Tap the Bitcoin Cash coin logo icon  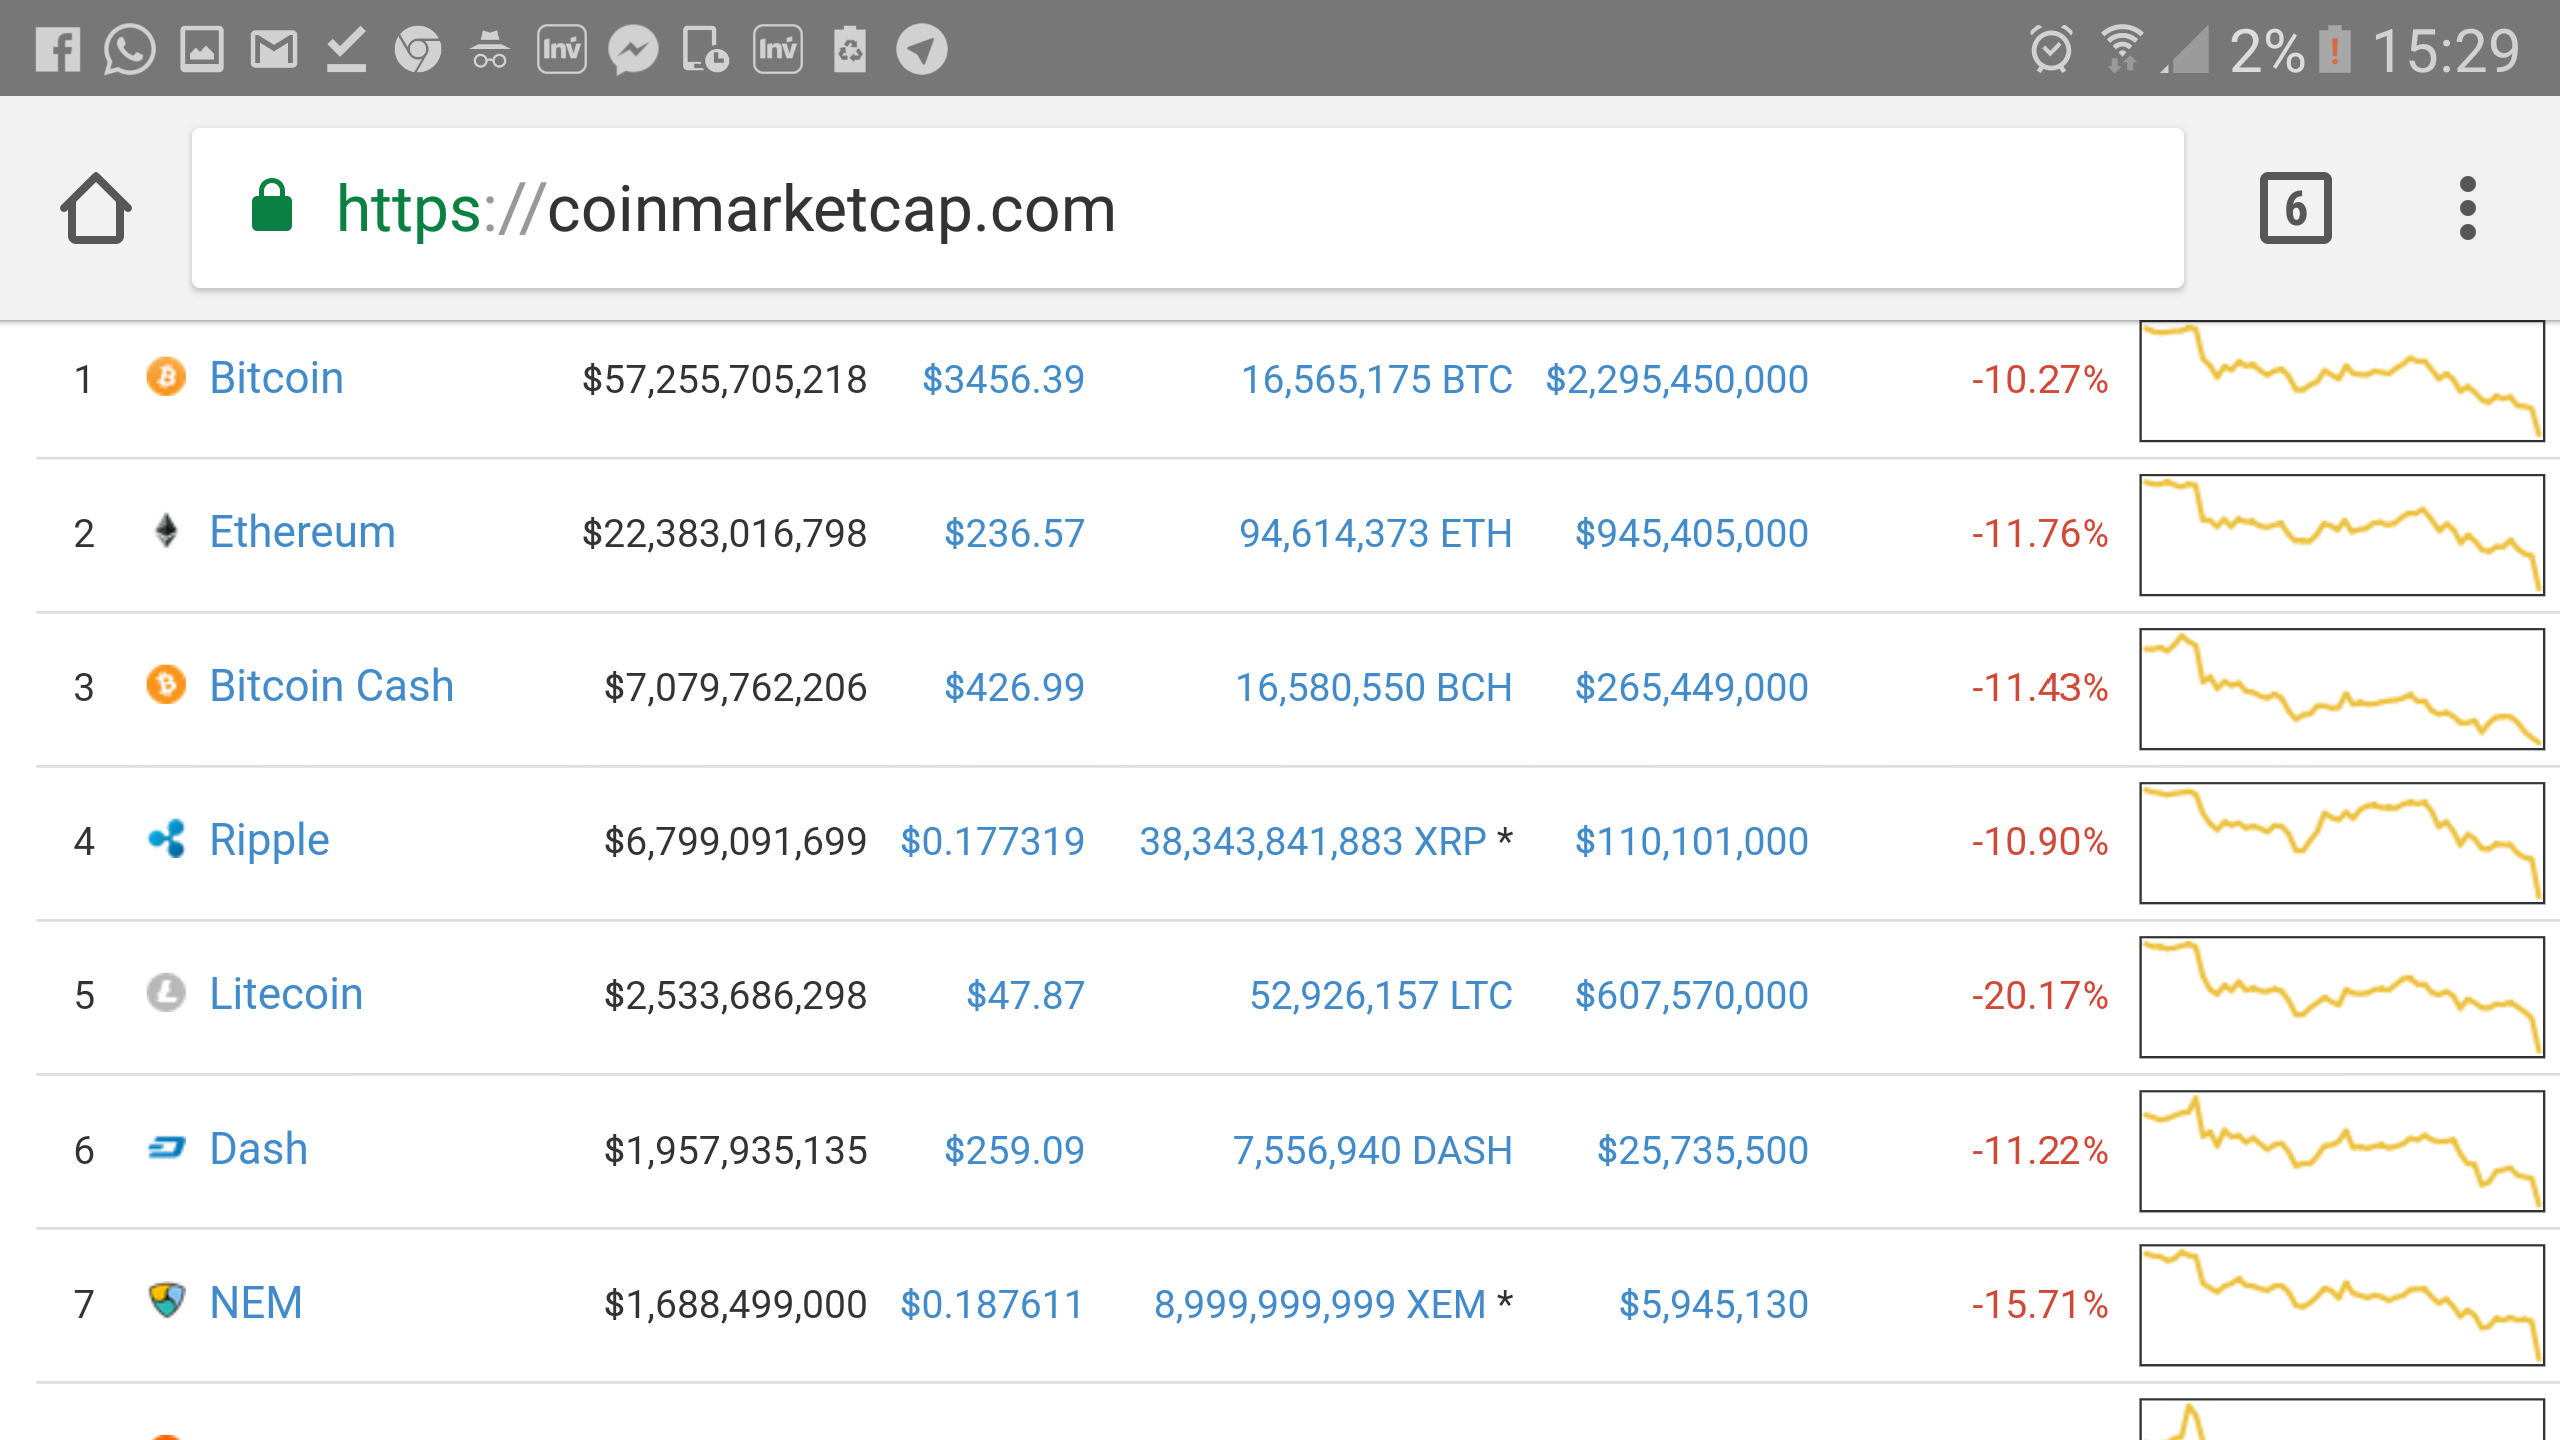[166, 685]
